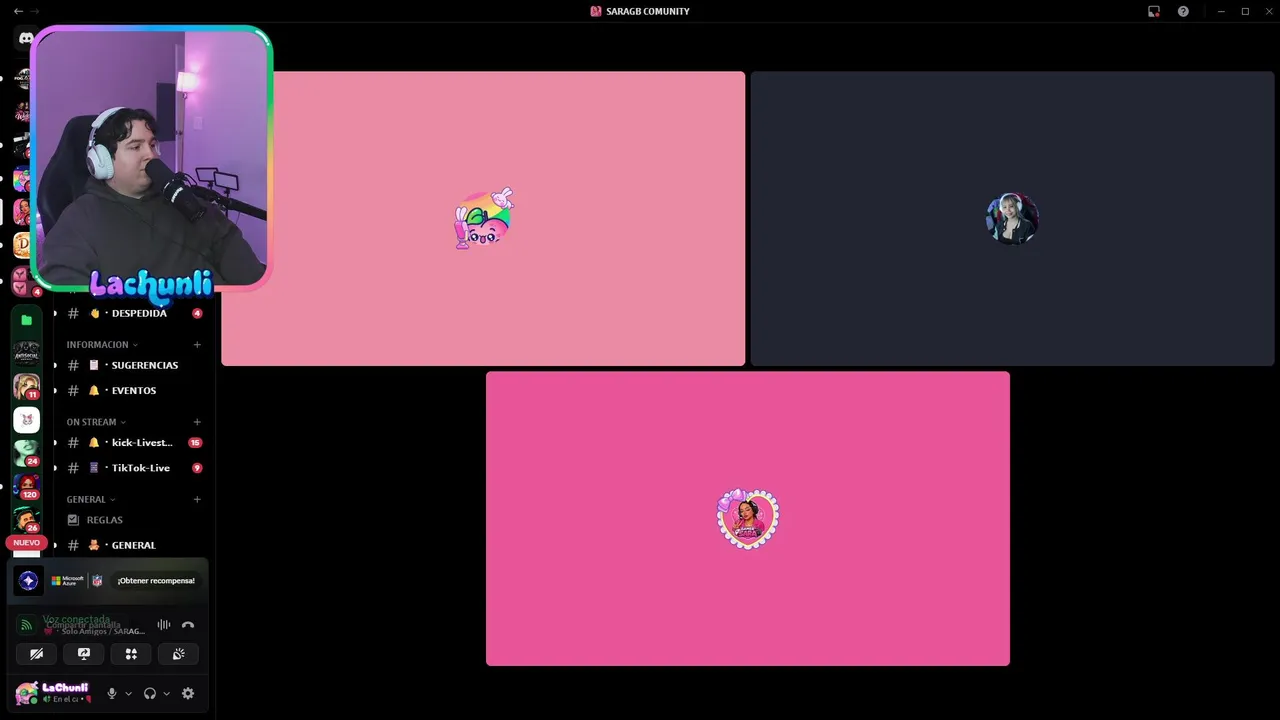1280x720 pixels.
Task: Select the white bunny server icon
Action: (27, 420)
